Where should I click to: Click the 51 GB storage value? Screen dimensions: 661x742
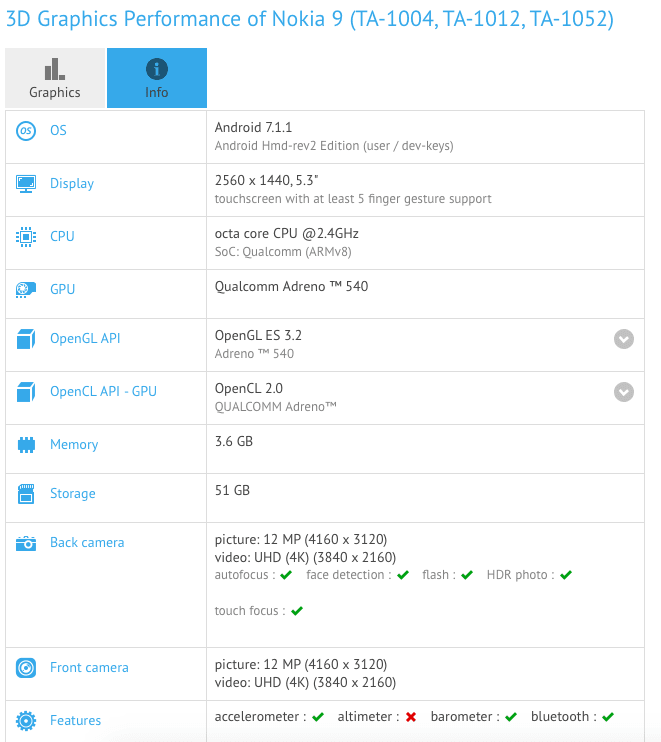232,491
